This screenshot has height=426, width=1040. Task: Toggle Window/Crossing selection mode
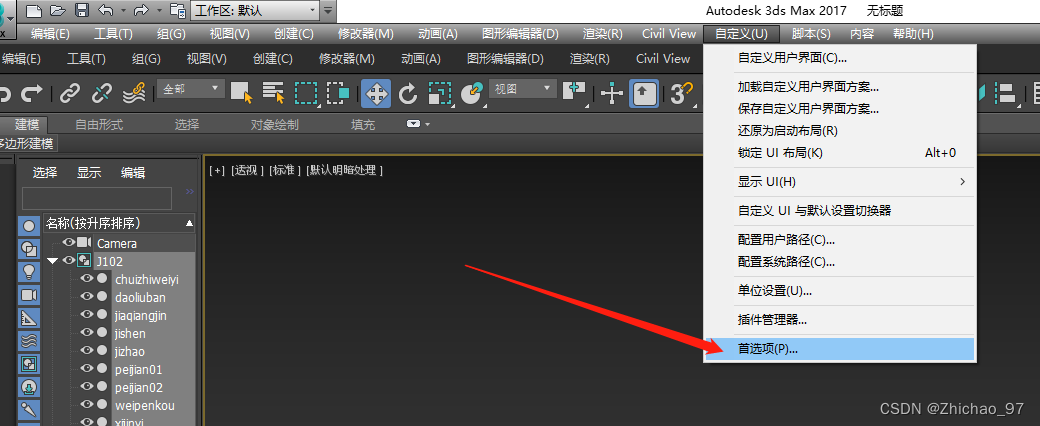pos(338,94)
